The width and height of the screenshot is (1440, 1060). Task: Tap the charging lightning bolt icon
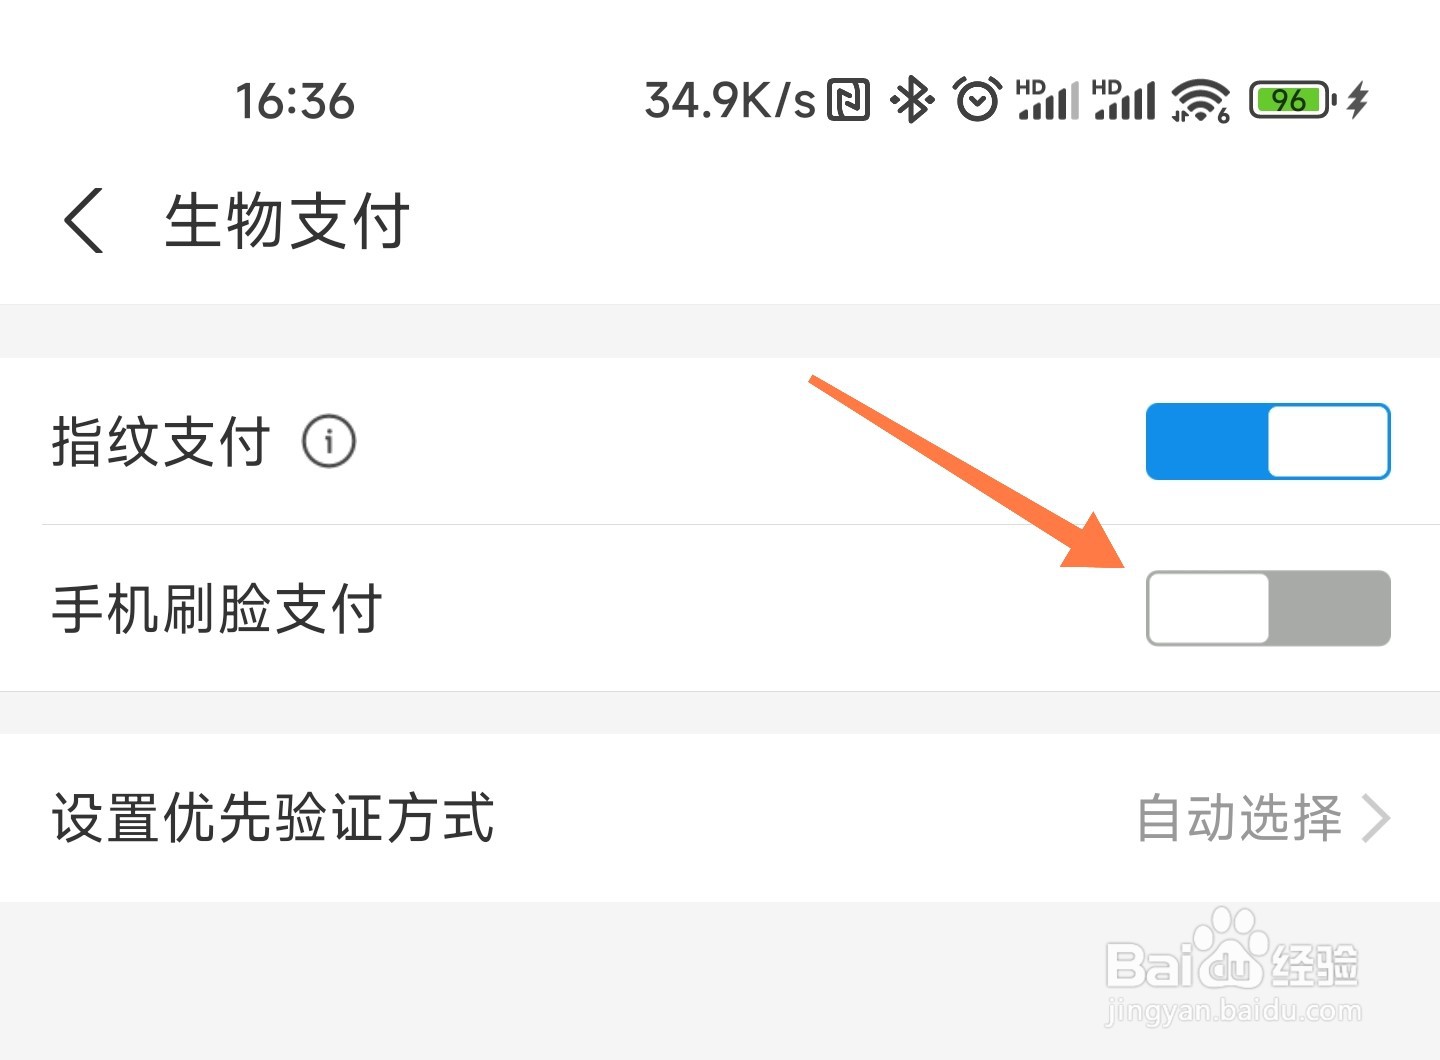pyautogui.click(x=1358, y=100)
